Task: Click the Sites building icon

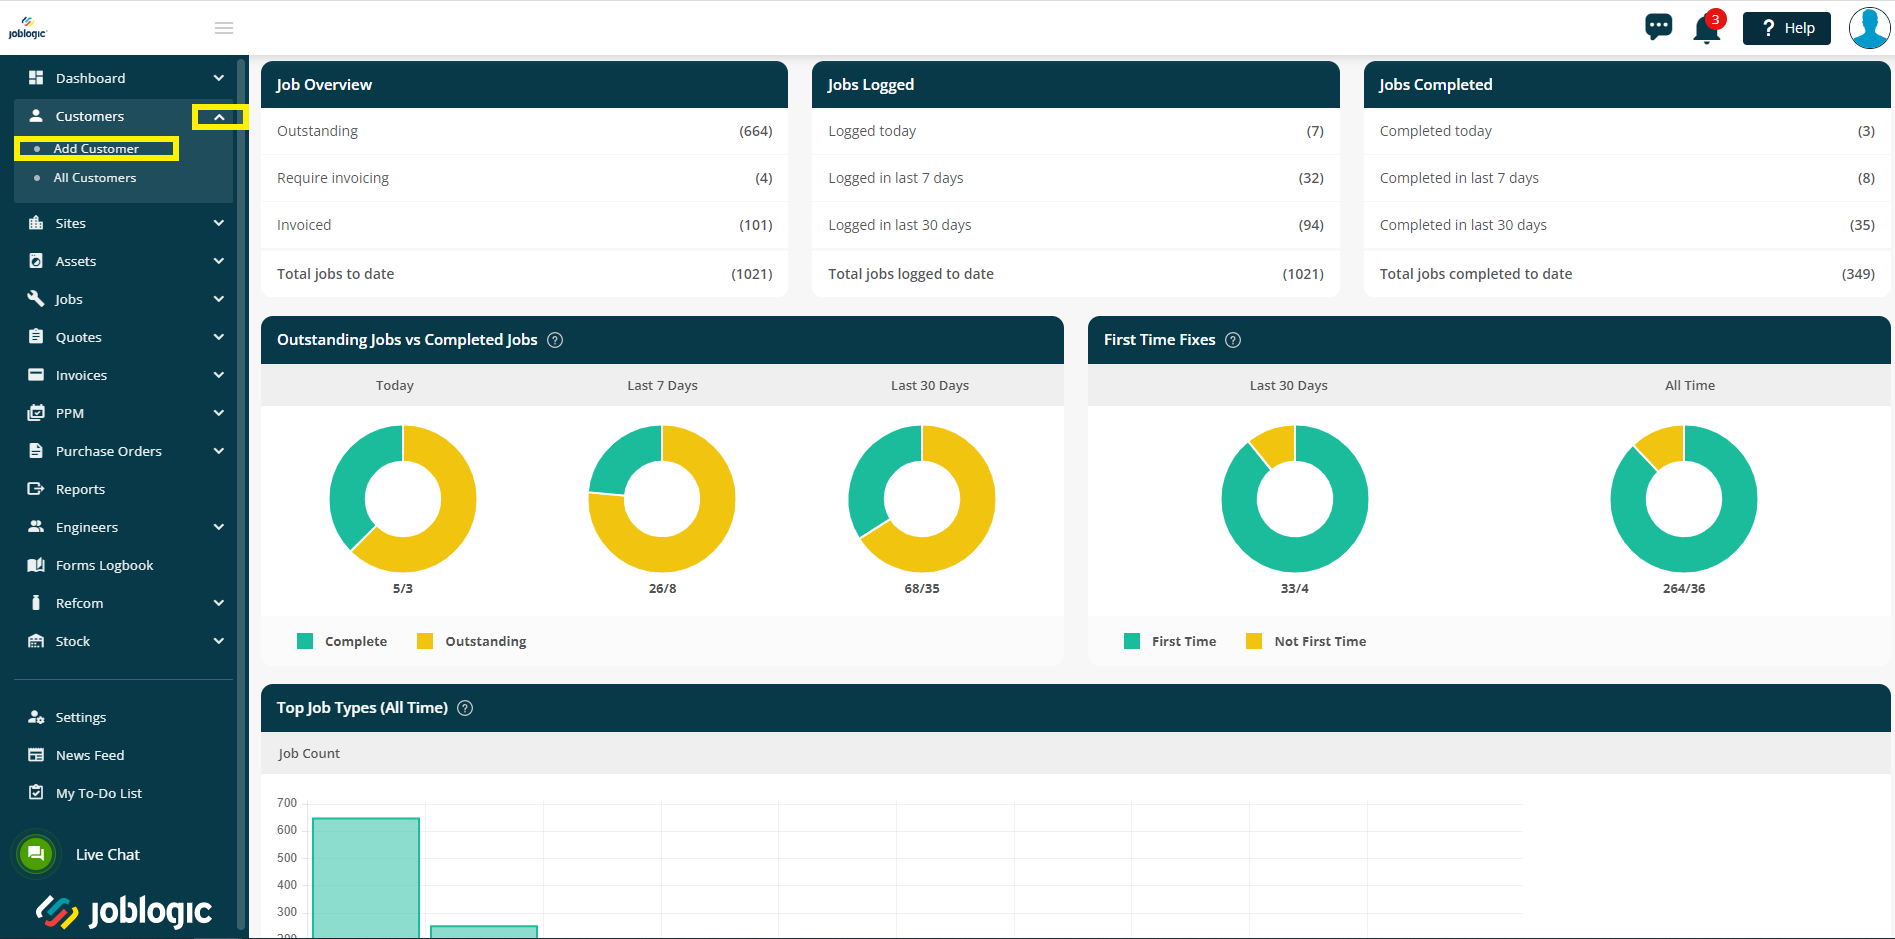Action: (x=36, y=223)
